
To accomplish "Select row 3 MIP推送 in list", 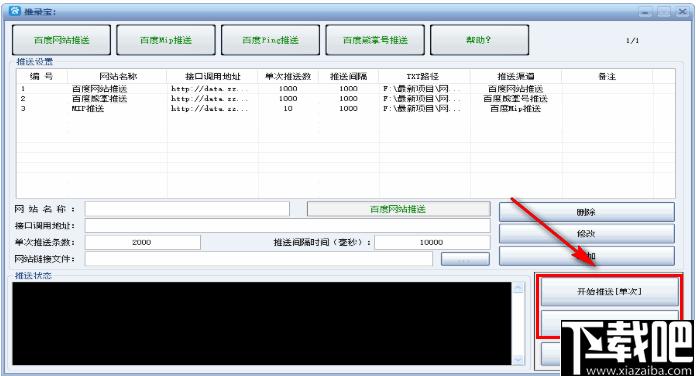I will click(345, 108).
